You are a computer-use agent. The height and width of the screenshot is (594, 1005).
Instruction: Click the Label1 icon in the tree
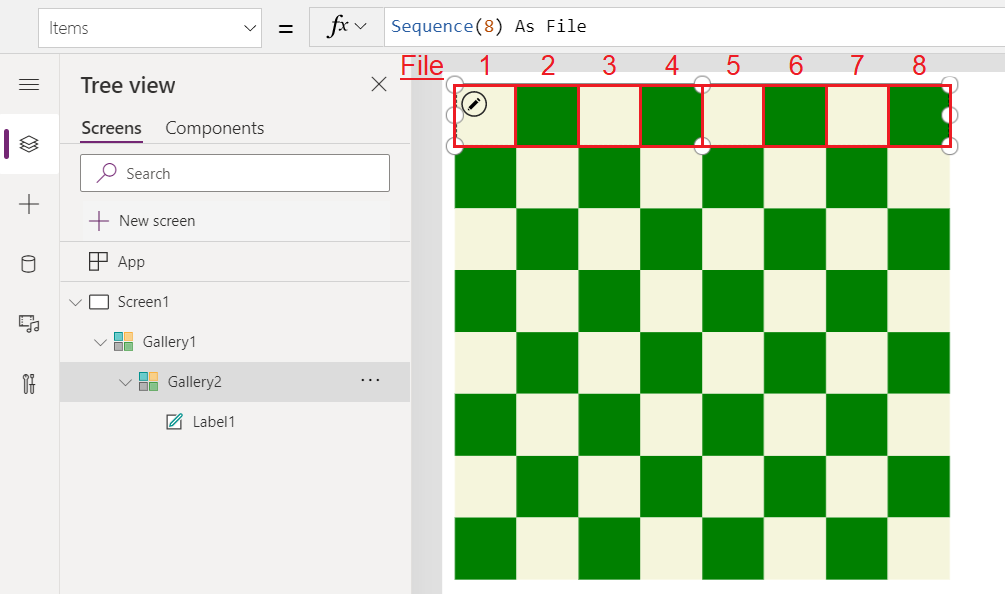coord(176,421)
